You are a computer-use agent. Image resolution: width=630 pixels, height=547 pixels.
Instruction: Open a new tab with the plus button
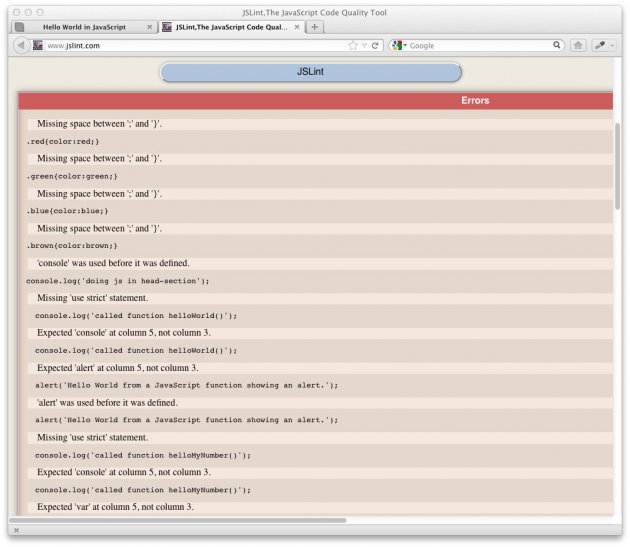pyautogui.click(x=315, y=27)
